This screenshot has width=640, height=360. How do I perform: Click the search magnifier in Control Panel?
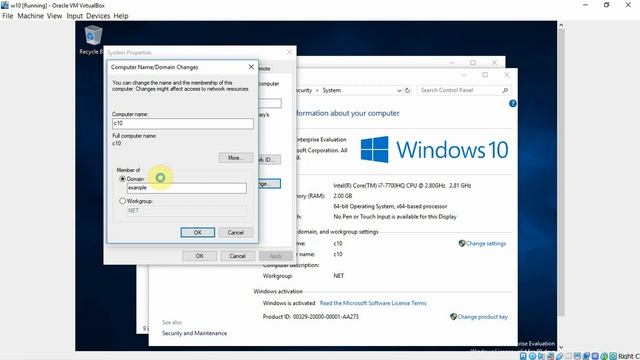coord(505,90)
